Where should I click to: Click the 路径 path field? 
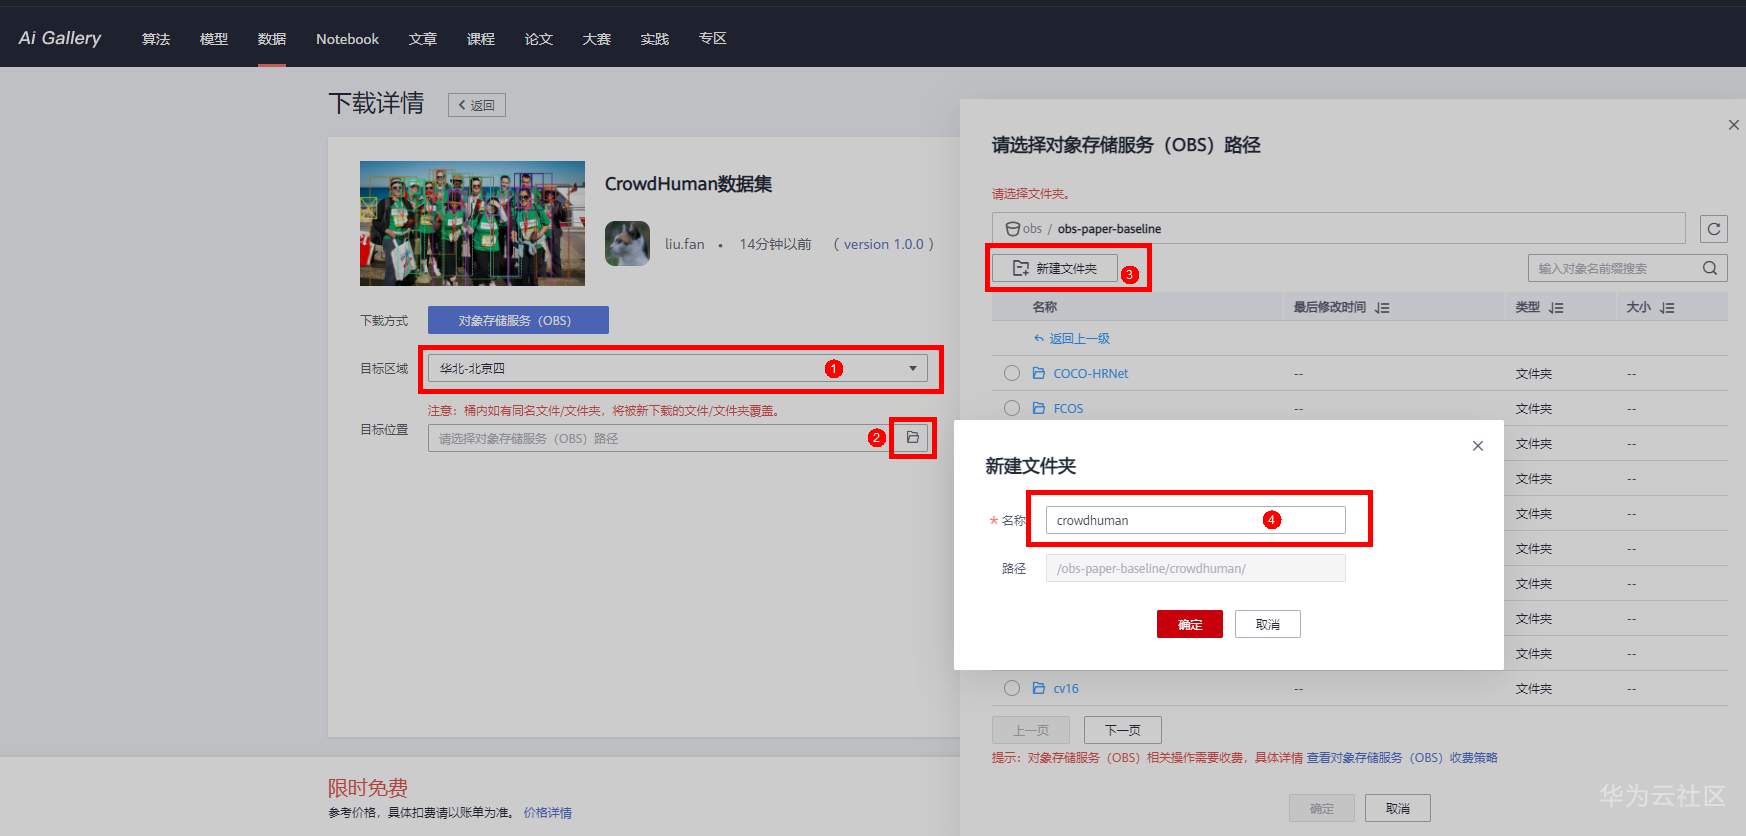(x=1196, y=568)
